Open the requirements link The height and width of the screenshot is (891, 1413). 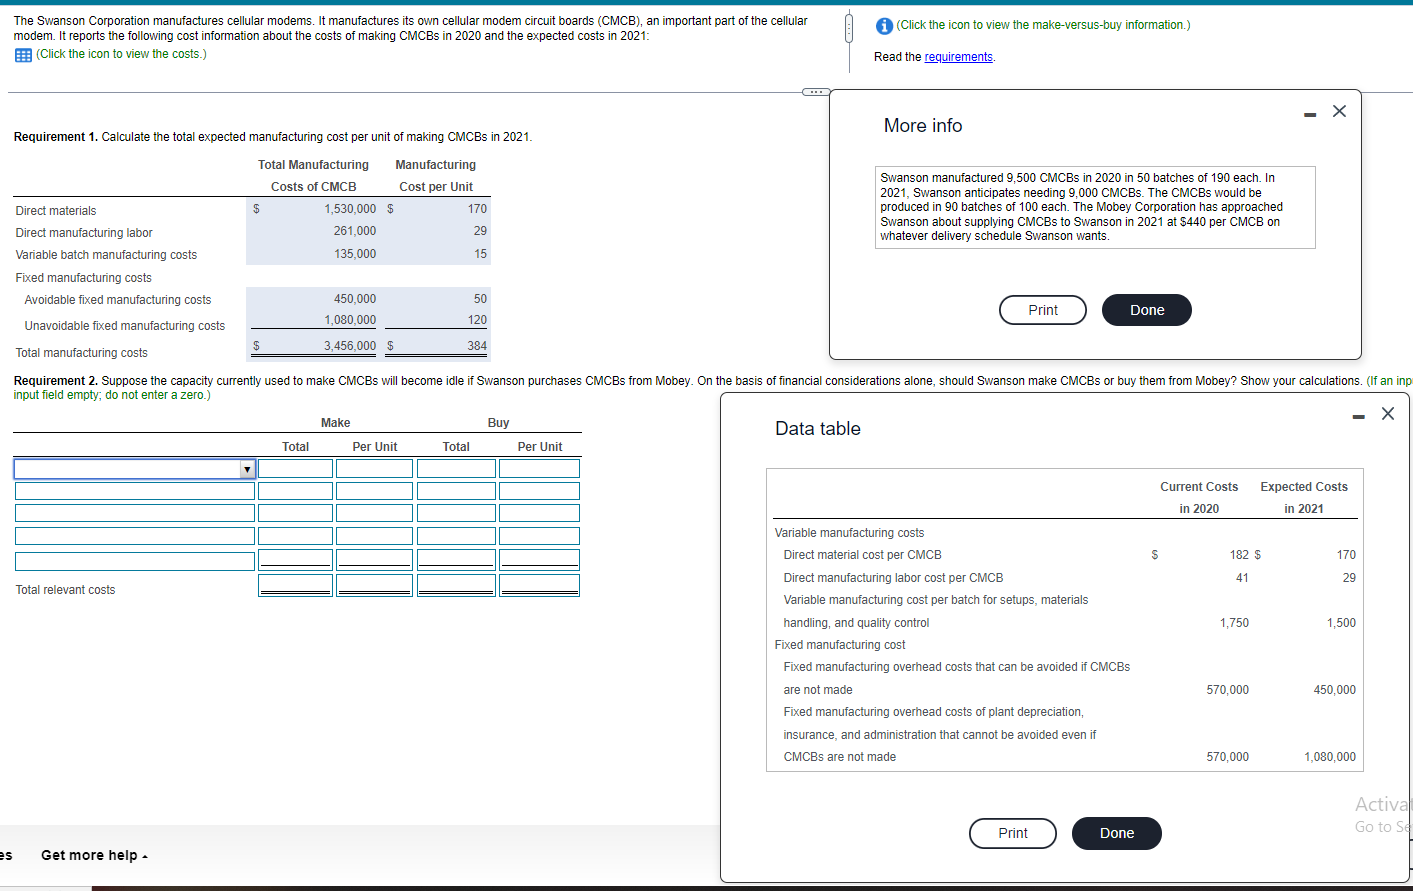point(958,57)
